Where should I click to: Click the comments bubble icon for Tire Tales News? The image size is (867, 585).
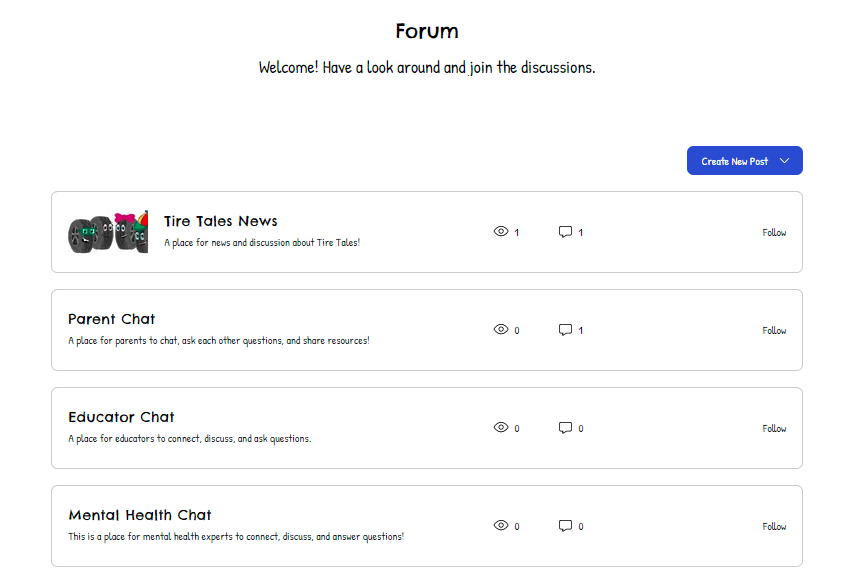click(565, 232)
